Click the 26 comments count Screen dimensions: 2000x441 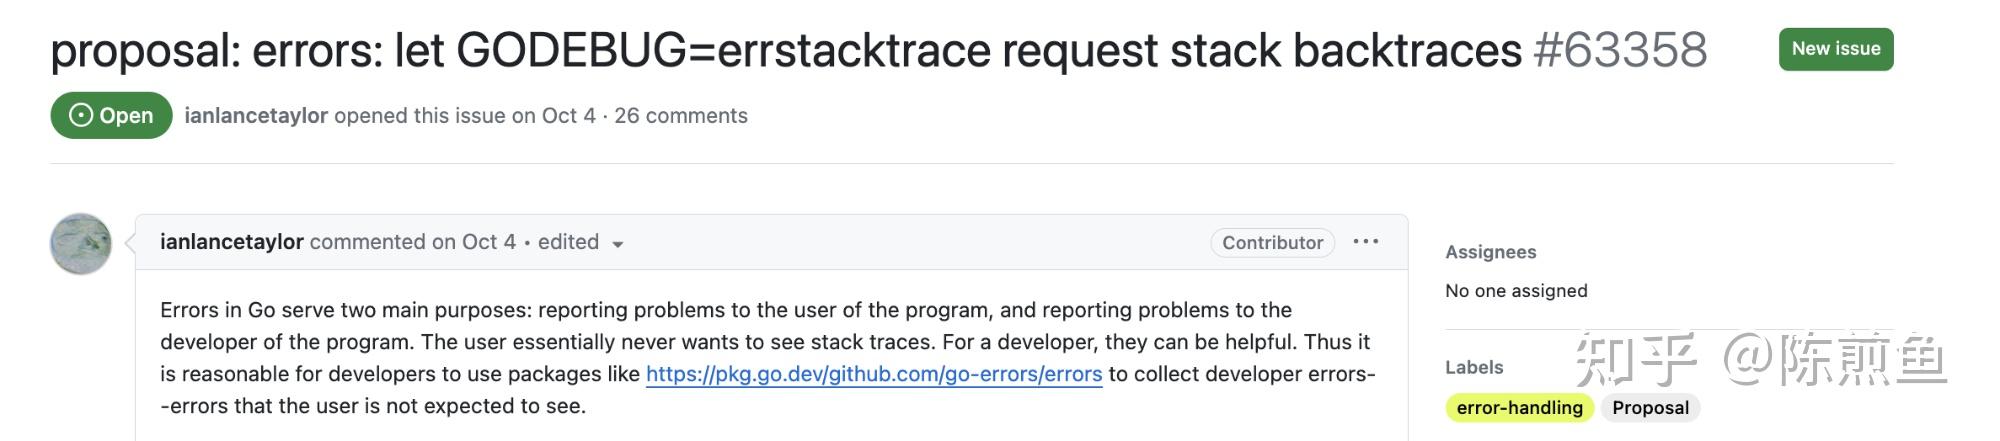click(681, 115)
